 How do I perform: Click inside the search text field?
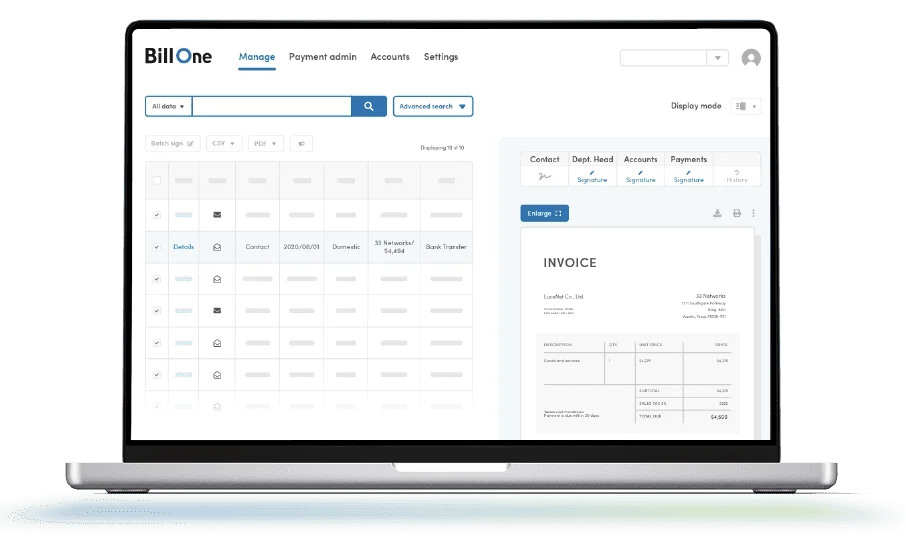pos(272,106)
